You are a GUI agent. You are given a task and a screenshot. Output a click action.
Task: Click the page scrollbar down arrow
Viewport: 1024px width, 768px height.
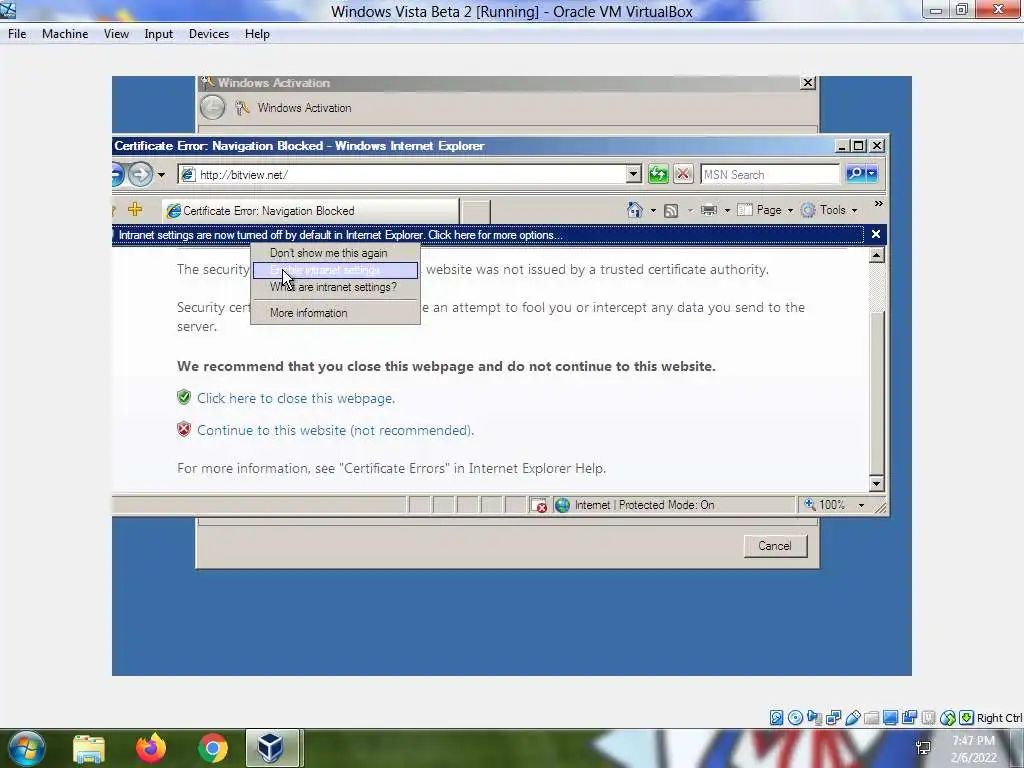coord(876,484)
